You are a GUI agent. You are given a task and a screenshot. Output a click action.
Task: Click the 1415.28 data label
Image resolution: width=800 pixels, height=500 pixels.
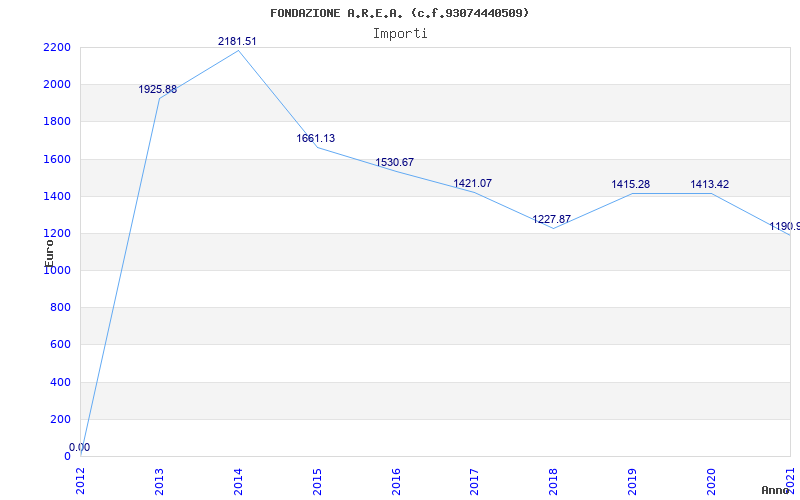[631, 184]
